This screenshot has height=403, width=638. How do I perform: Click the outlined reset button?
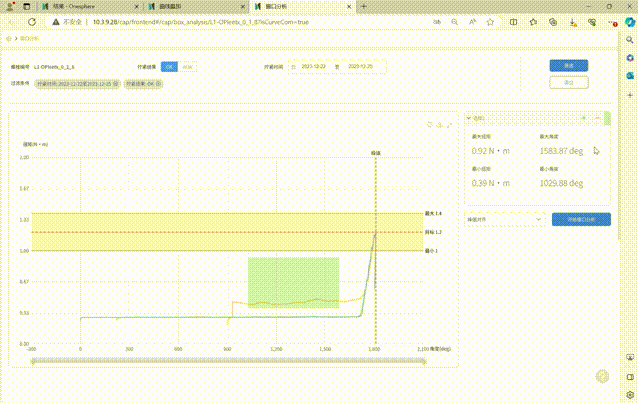(568, 83)
